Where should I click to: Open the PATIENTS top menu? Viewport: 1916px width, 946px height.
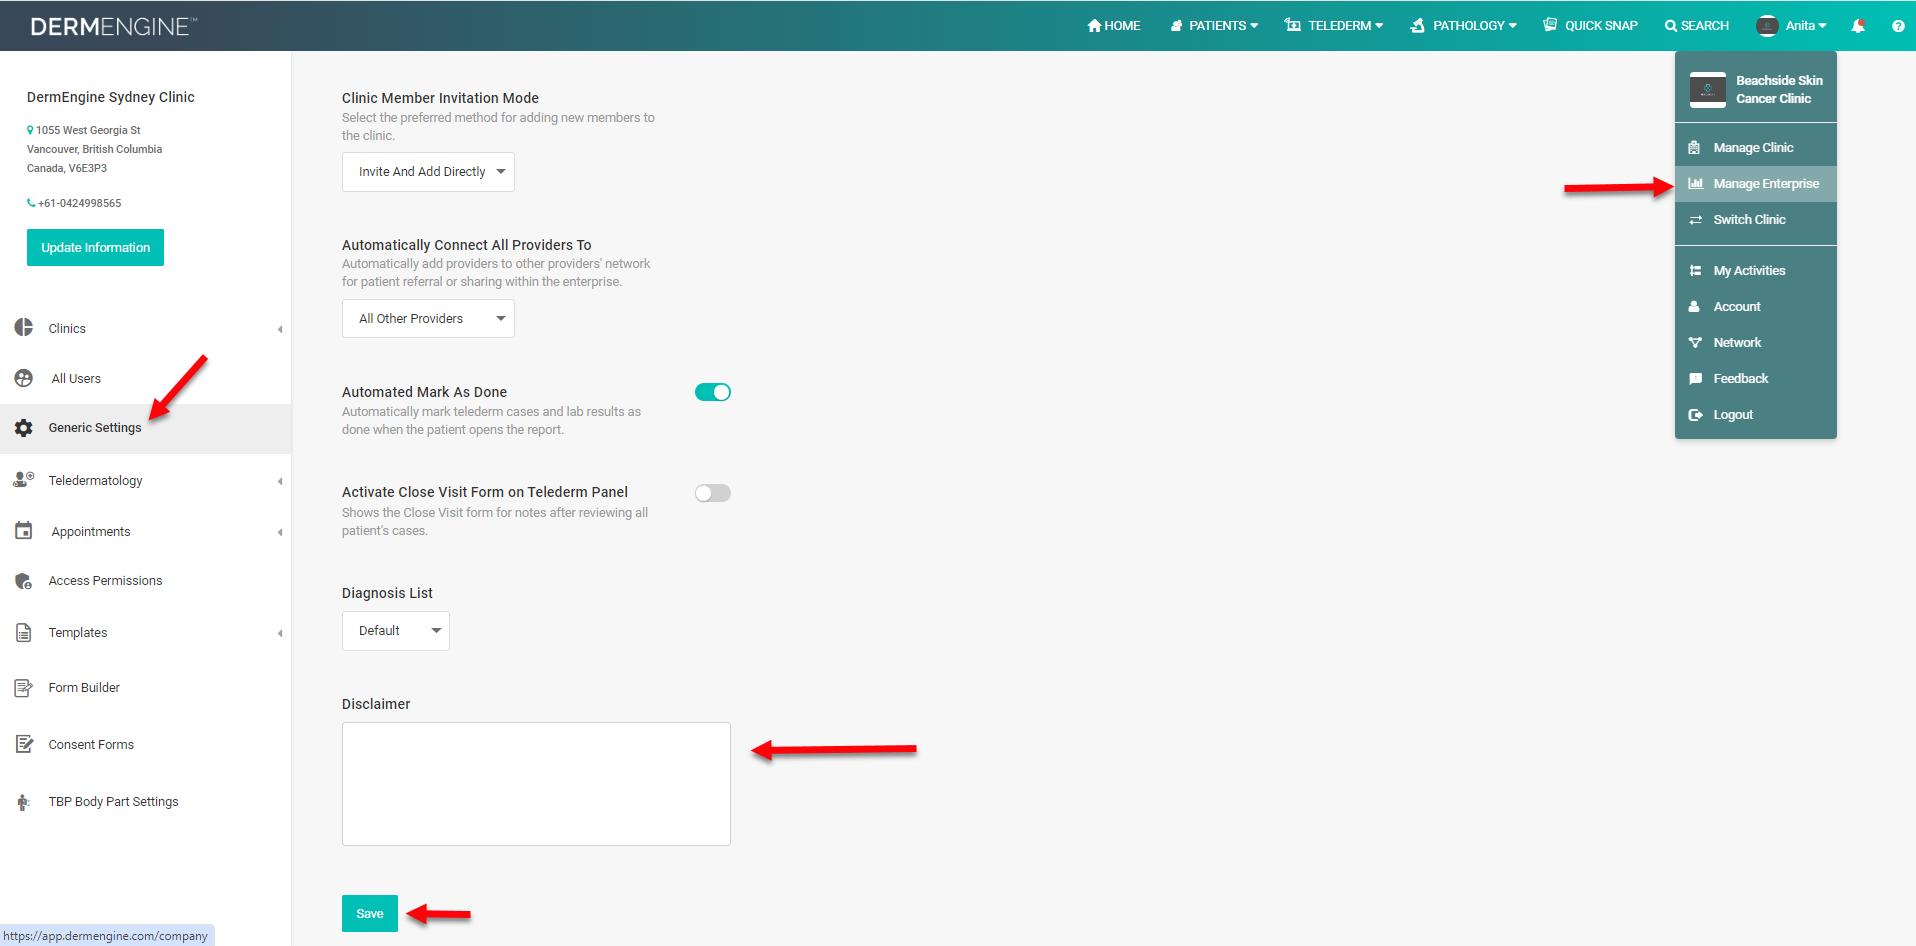(1214, 26)
